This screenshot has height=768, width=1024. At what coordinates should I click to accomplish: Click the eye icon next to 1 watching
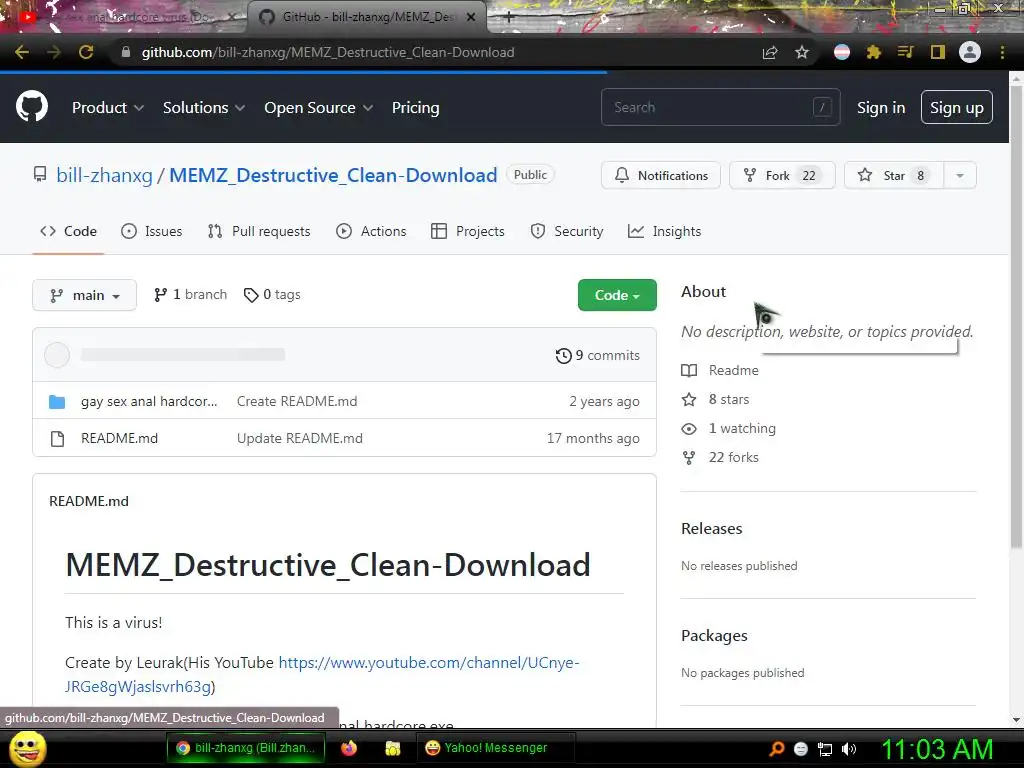[x=689, y=429]
